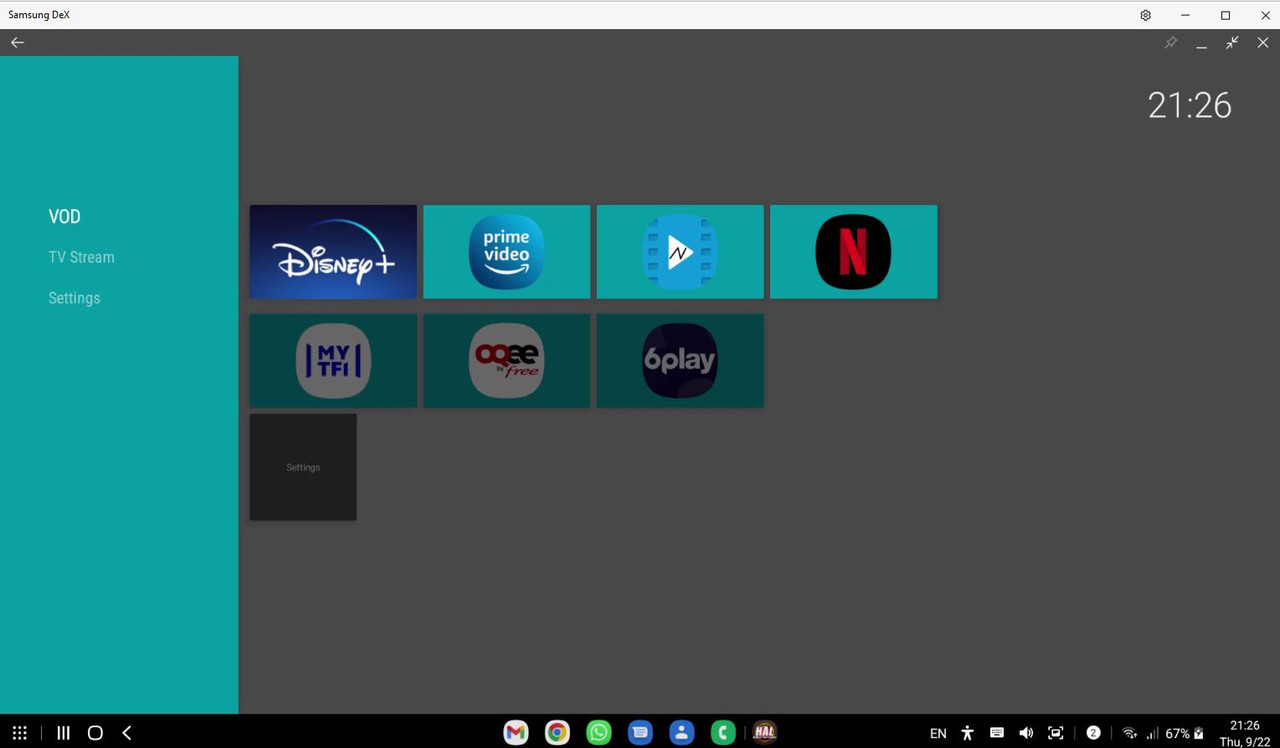Pin the app window with the pin icon

click(x=1170, y=43)
